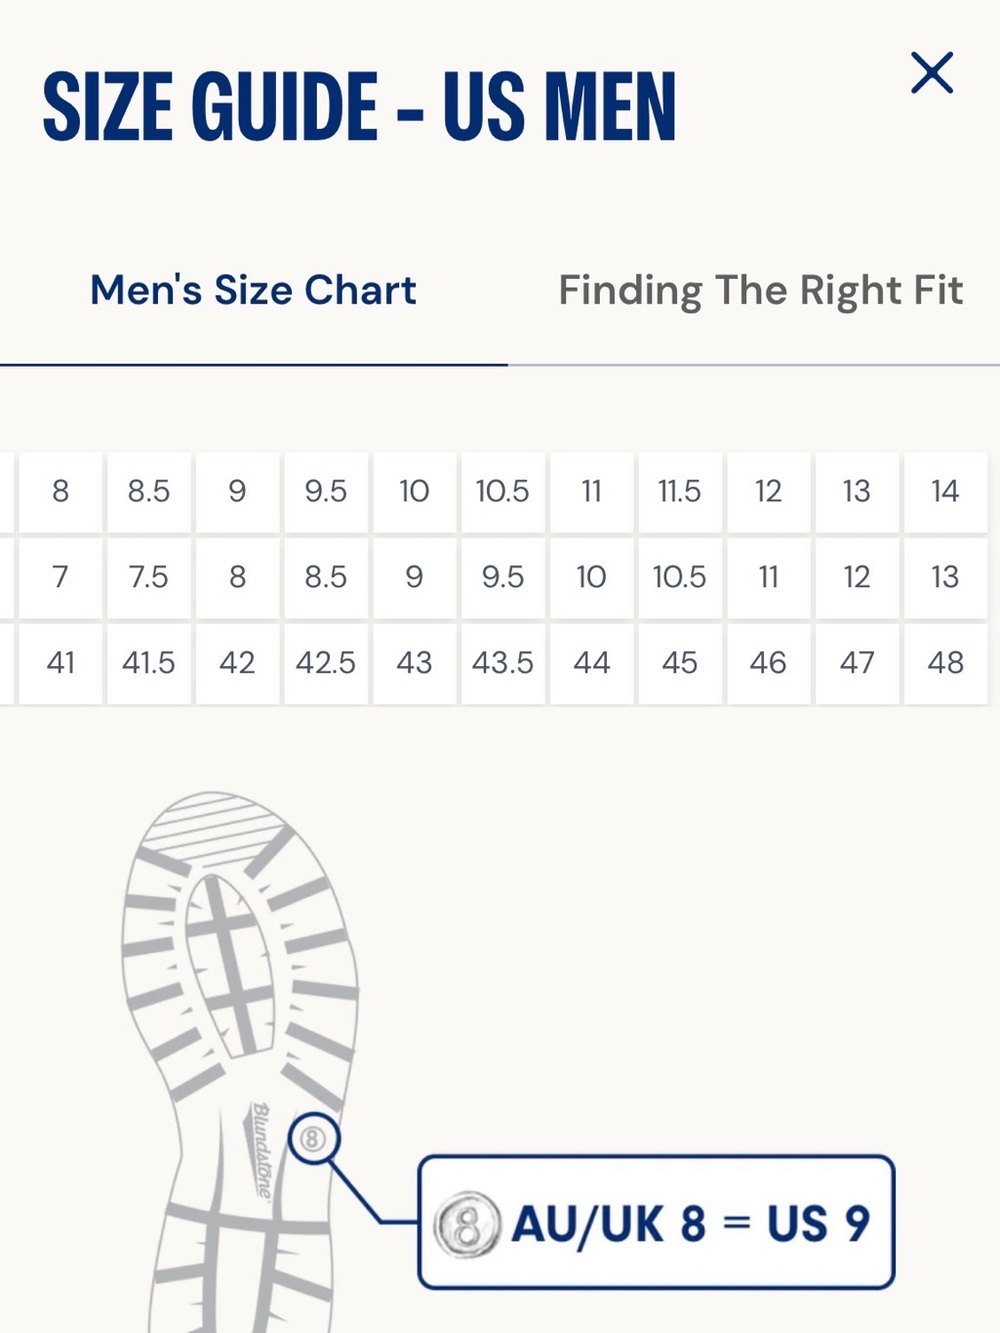Switch to Finding The Right Fit tab
Viewport: 1000px width, 1333px height.
point(760,290)
